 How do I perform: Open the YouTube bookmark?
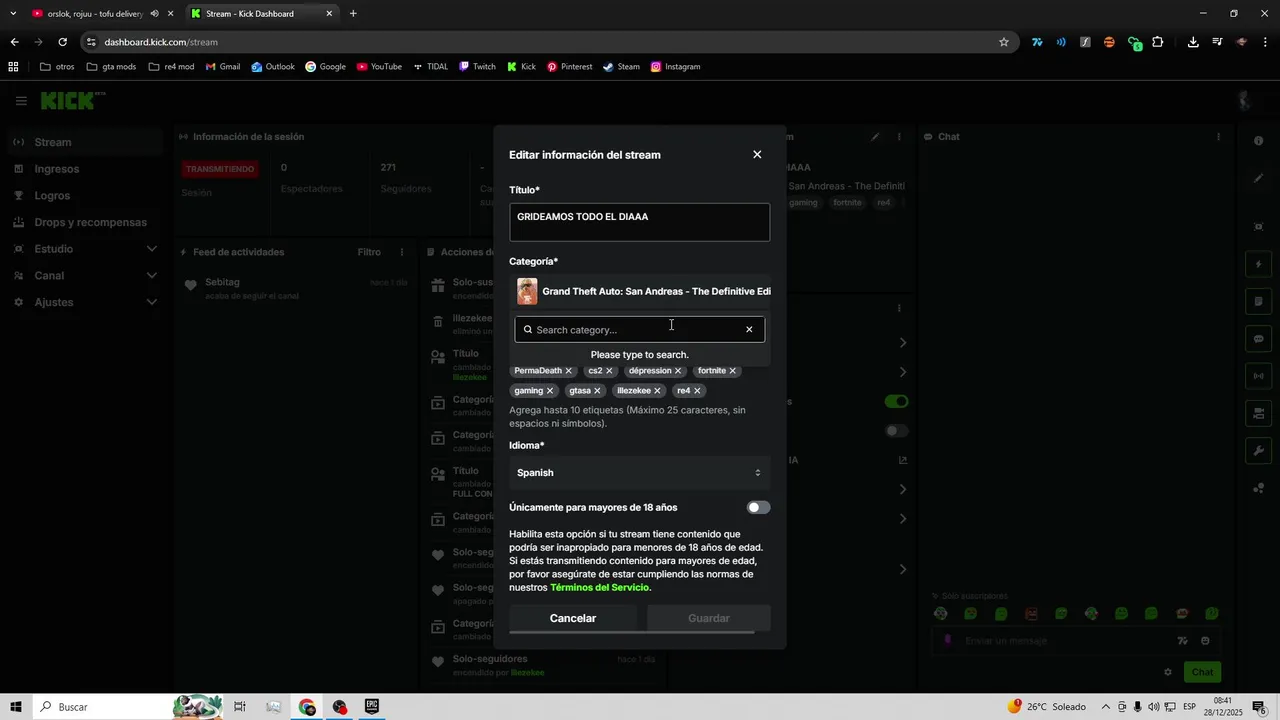(x=379, y=67)
